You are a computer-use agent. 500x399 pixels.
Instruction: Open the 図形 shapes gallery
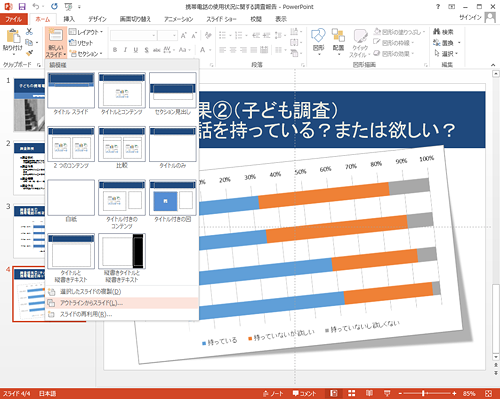(318, 41)
